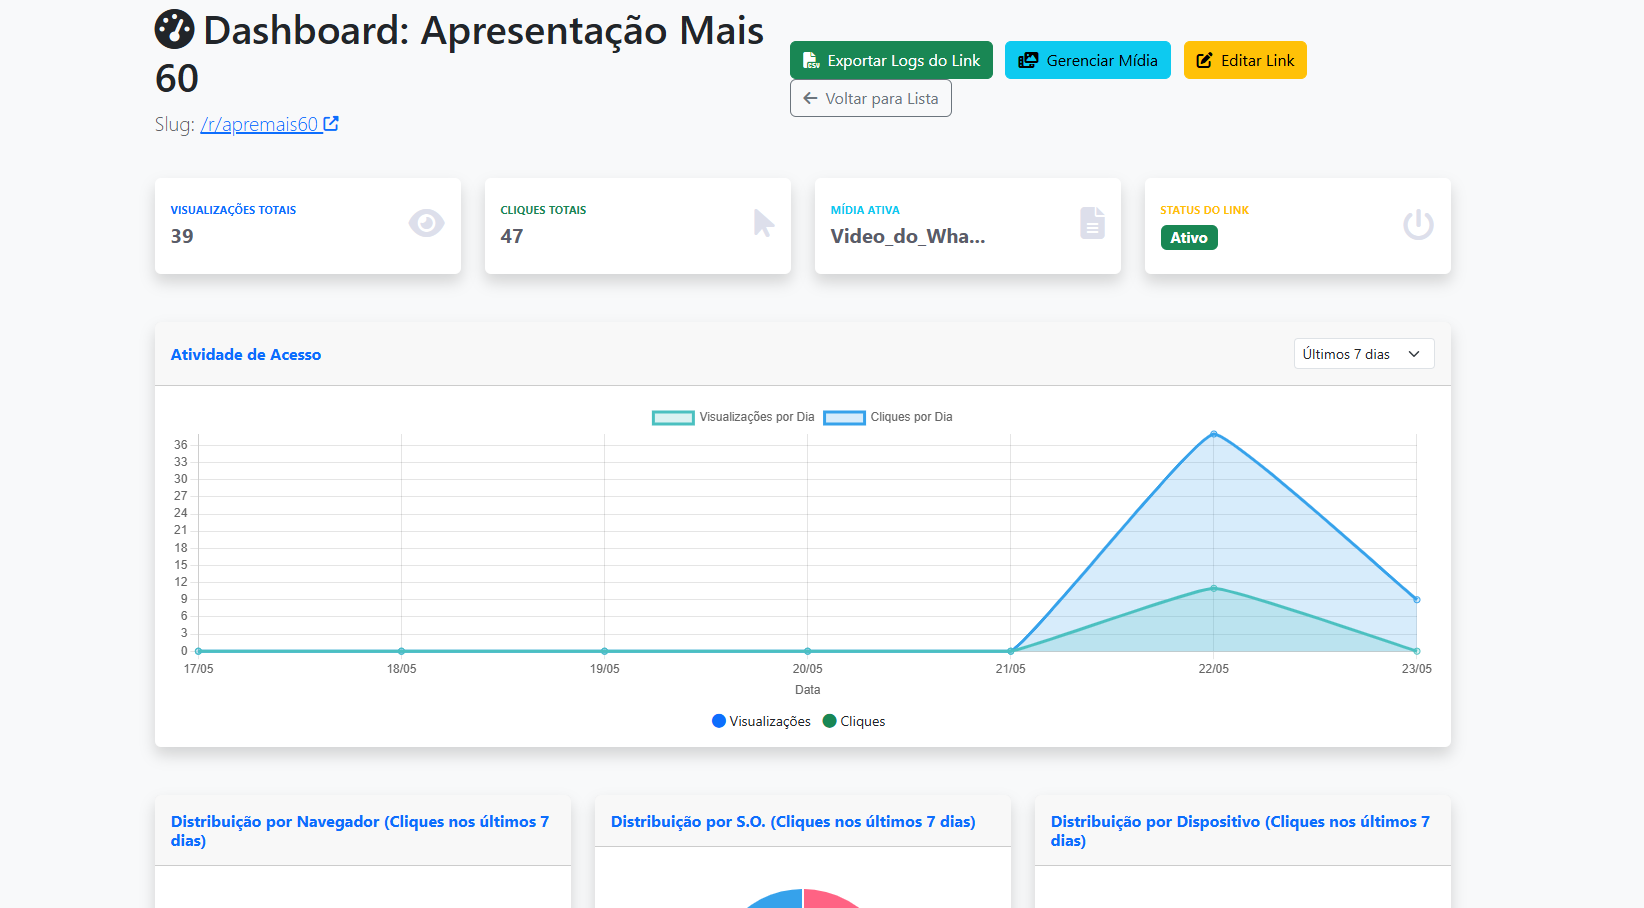Click the external link icon next to the slug

(332, 122)
